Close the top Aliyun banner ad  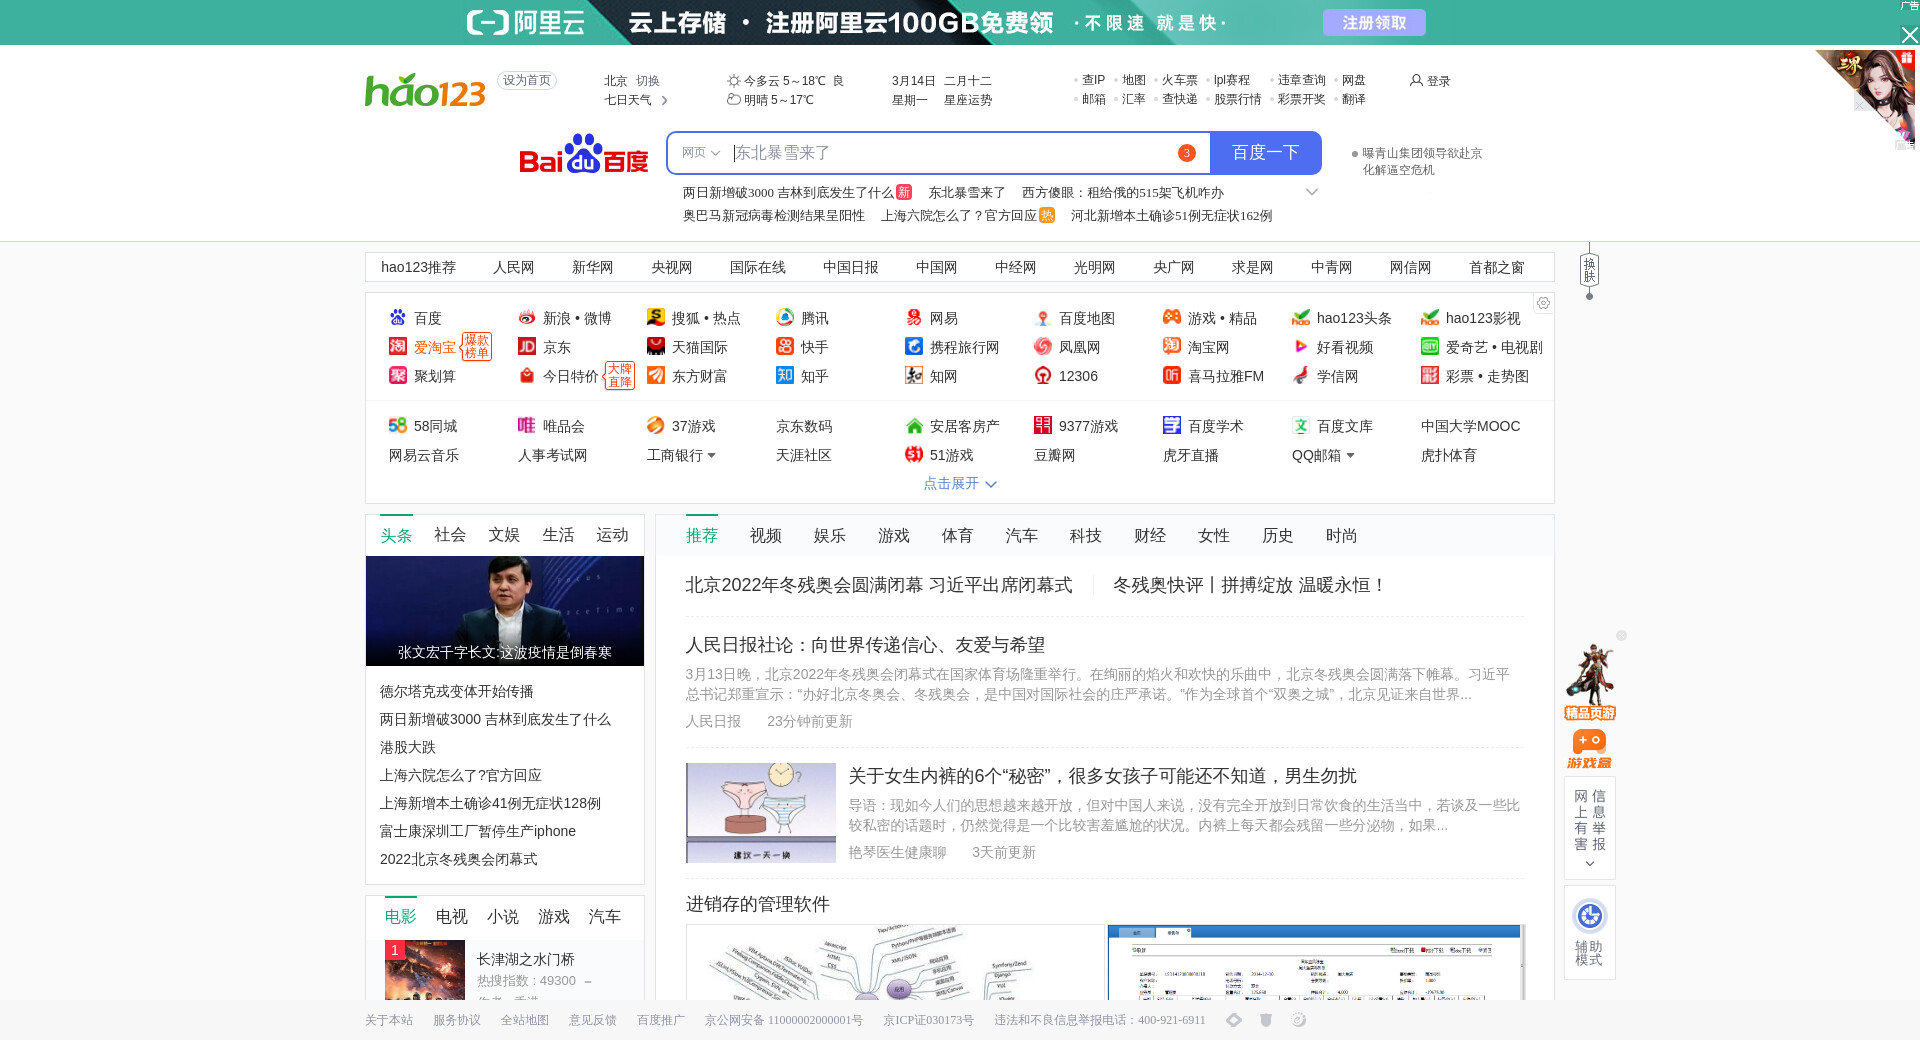1909,35
